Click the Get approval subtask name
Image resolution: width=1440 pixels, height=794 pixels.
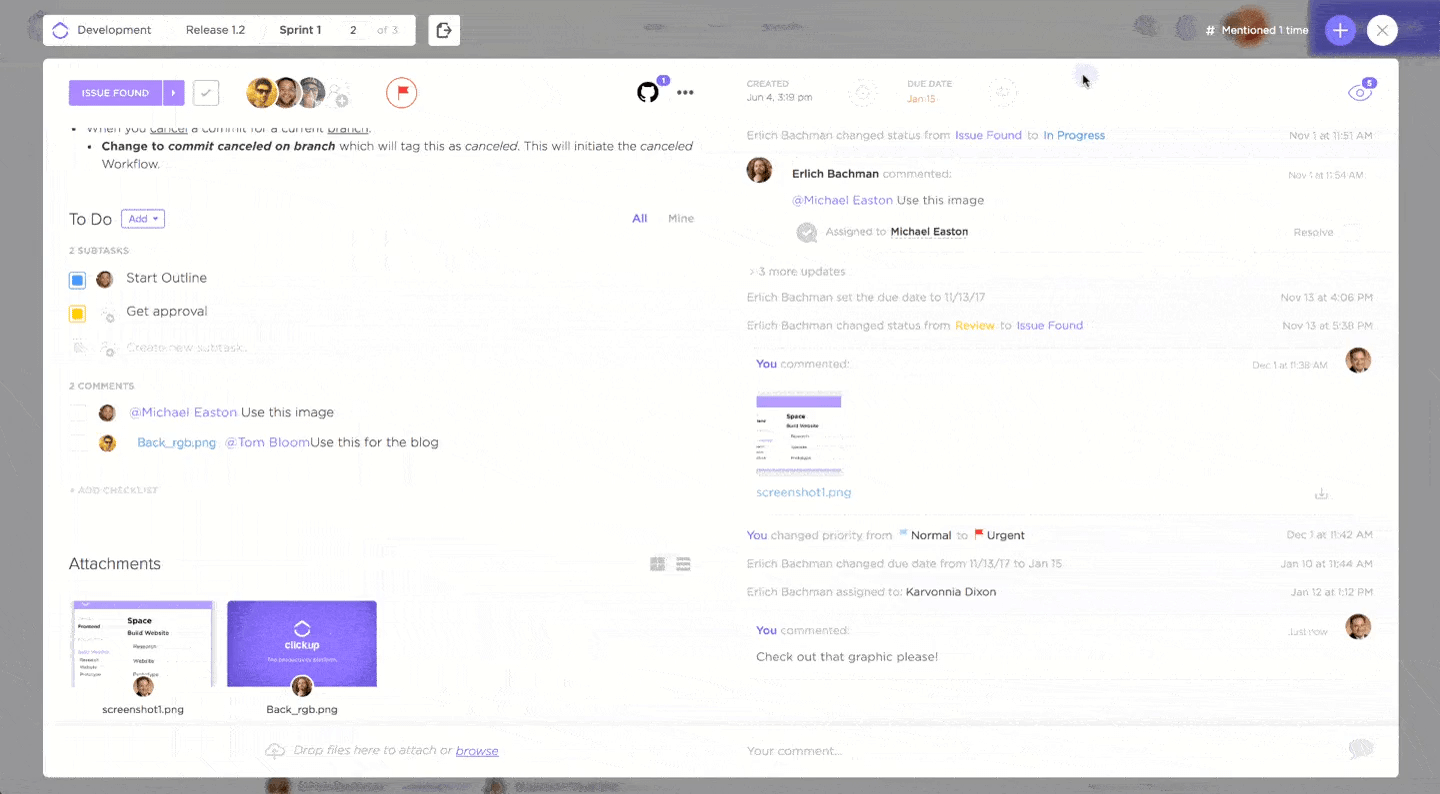click(x=167, y=312)
